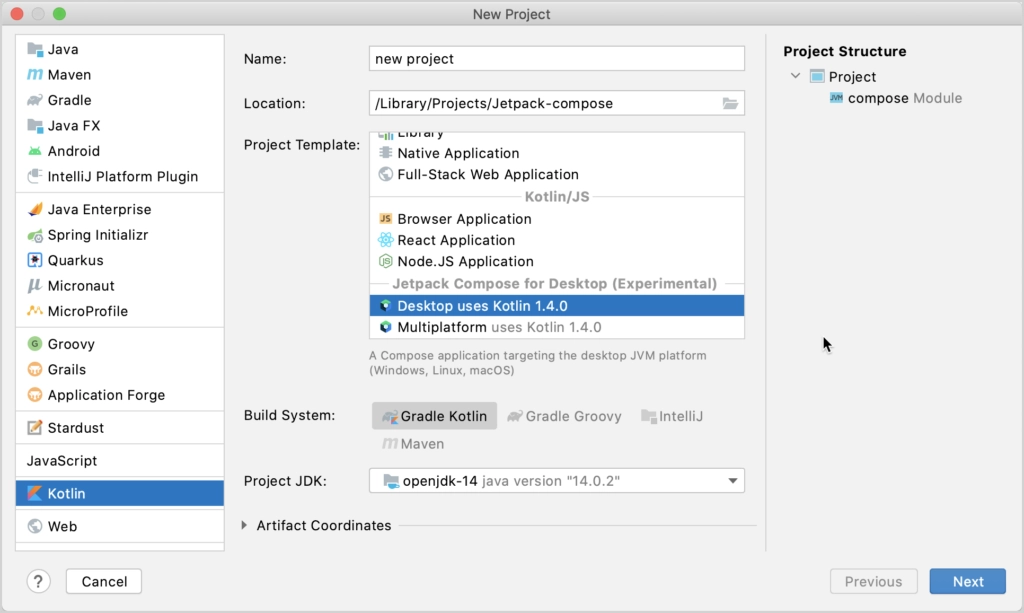Click the "Groovy" sidebar text
The height and width of the screenshot is (613, 1024).
click(x=71, y=344)
